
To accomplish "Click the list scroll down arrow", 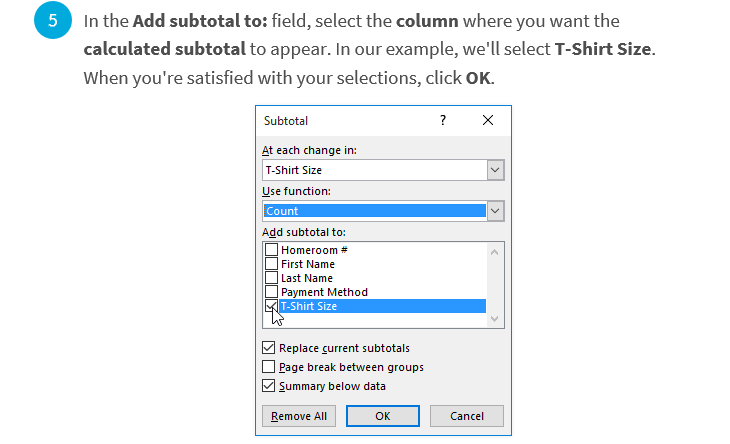I will (495, 319).
